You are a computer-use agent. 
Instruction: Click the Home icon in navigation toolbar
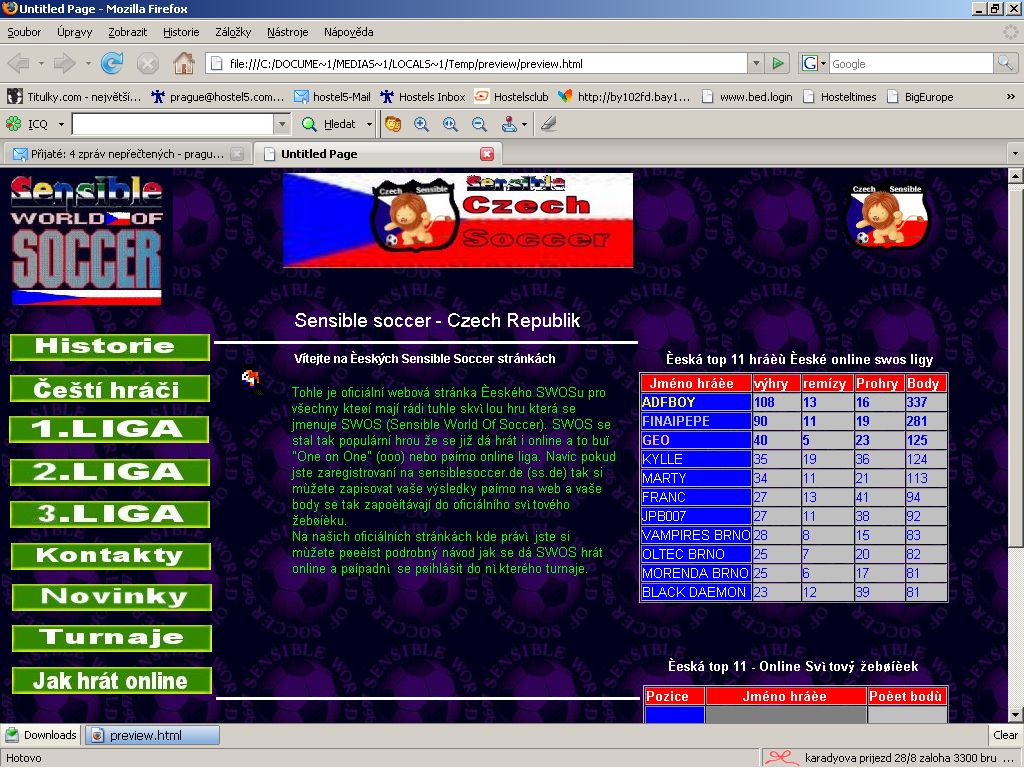183,64
